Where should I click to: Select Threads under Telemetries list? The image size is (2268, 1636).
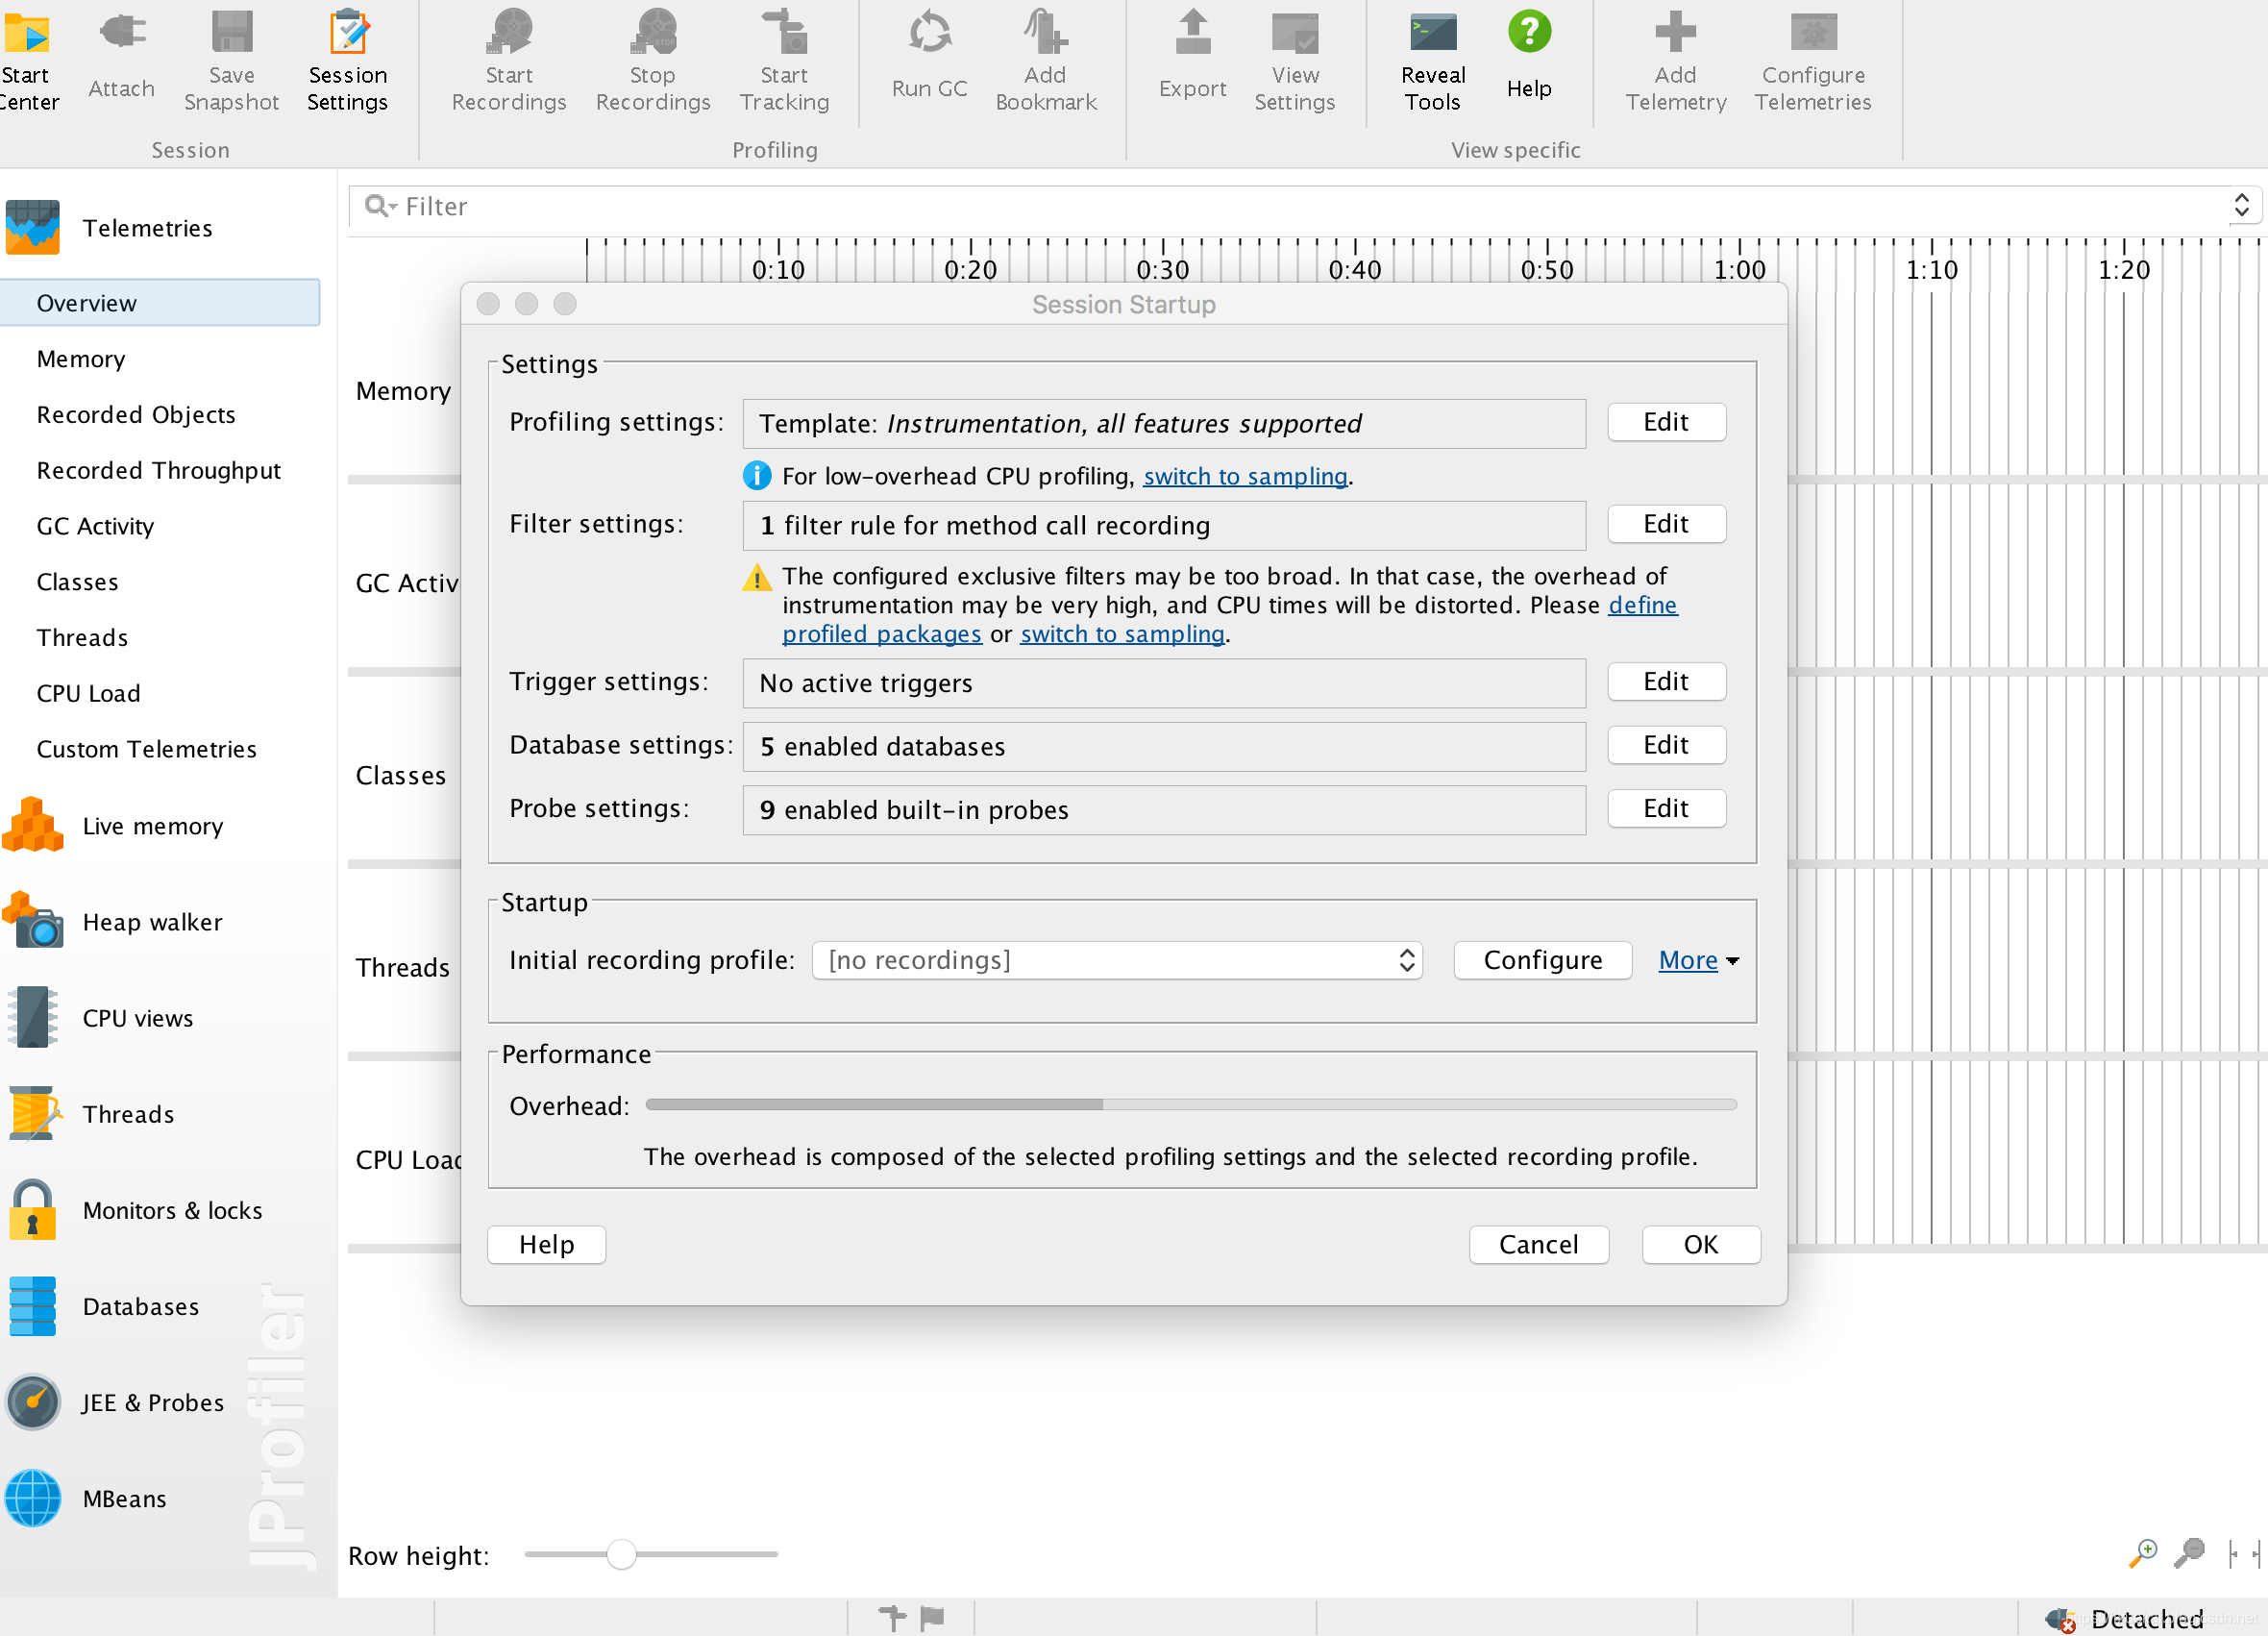tap(82, 638)
